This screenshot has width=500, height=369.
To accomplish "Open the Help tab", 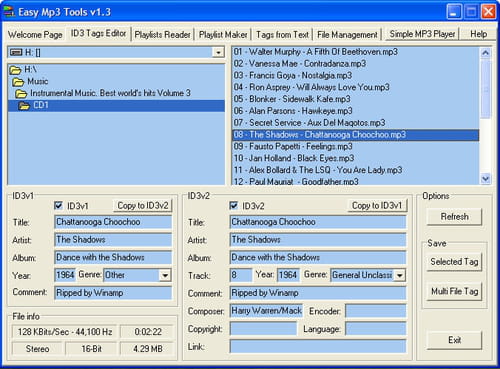I will tap(479, 34).
